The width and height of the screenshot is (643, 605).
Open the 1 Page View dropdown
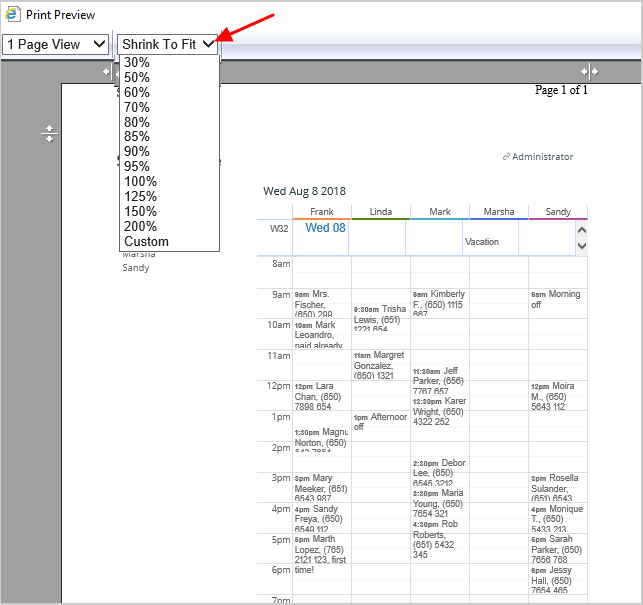(x=55, y=44)
